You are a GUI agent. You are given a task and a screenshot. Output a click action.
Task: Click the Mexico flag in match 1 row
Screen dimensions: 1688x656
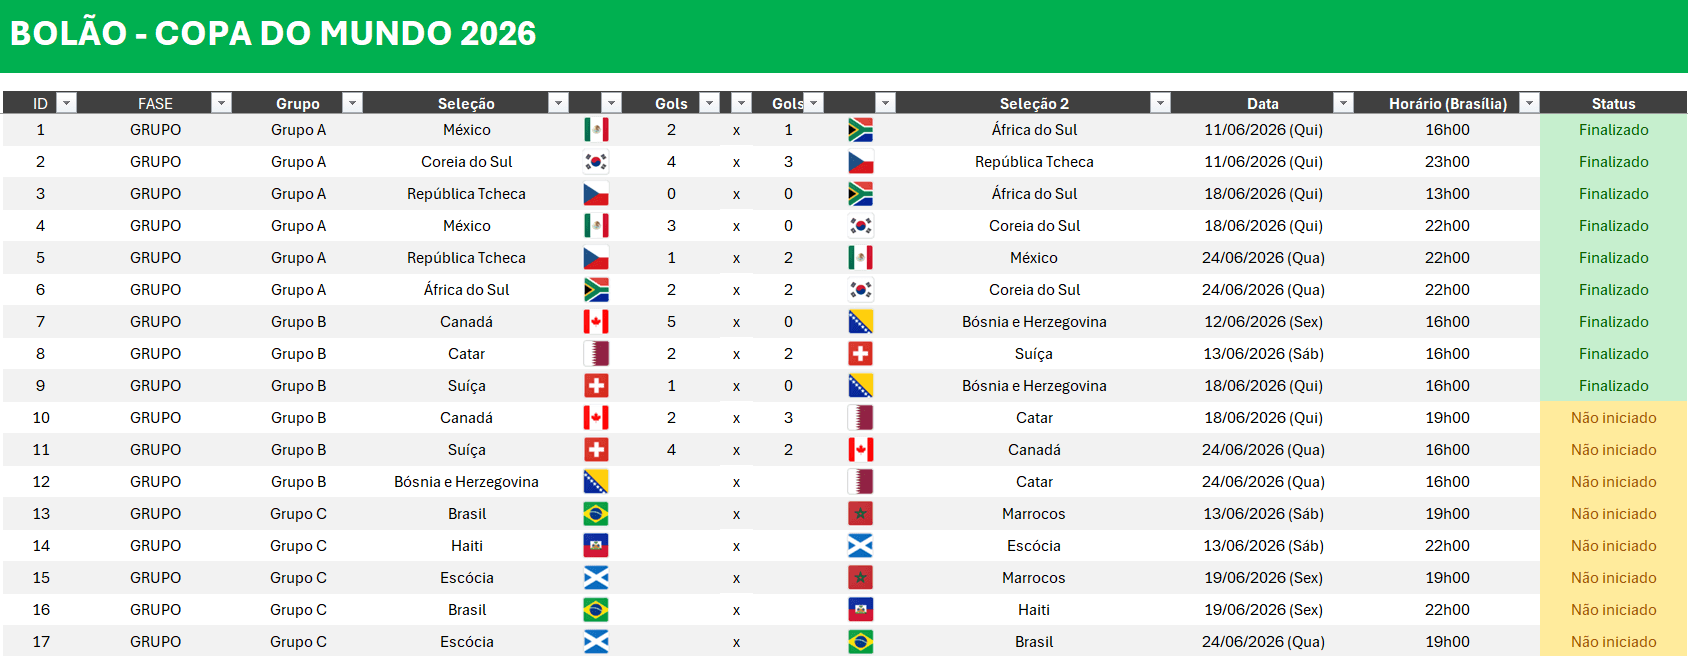596,130
